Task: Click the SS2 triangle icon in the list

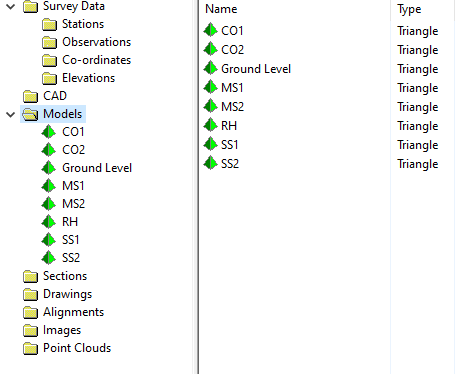Action: [211, 163]
